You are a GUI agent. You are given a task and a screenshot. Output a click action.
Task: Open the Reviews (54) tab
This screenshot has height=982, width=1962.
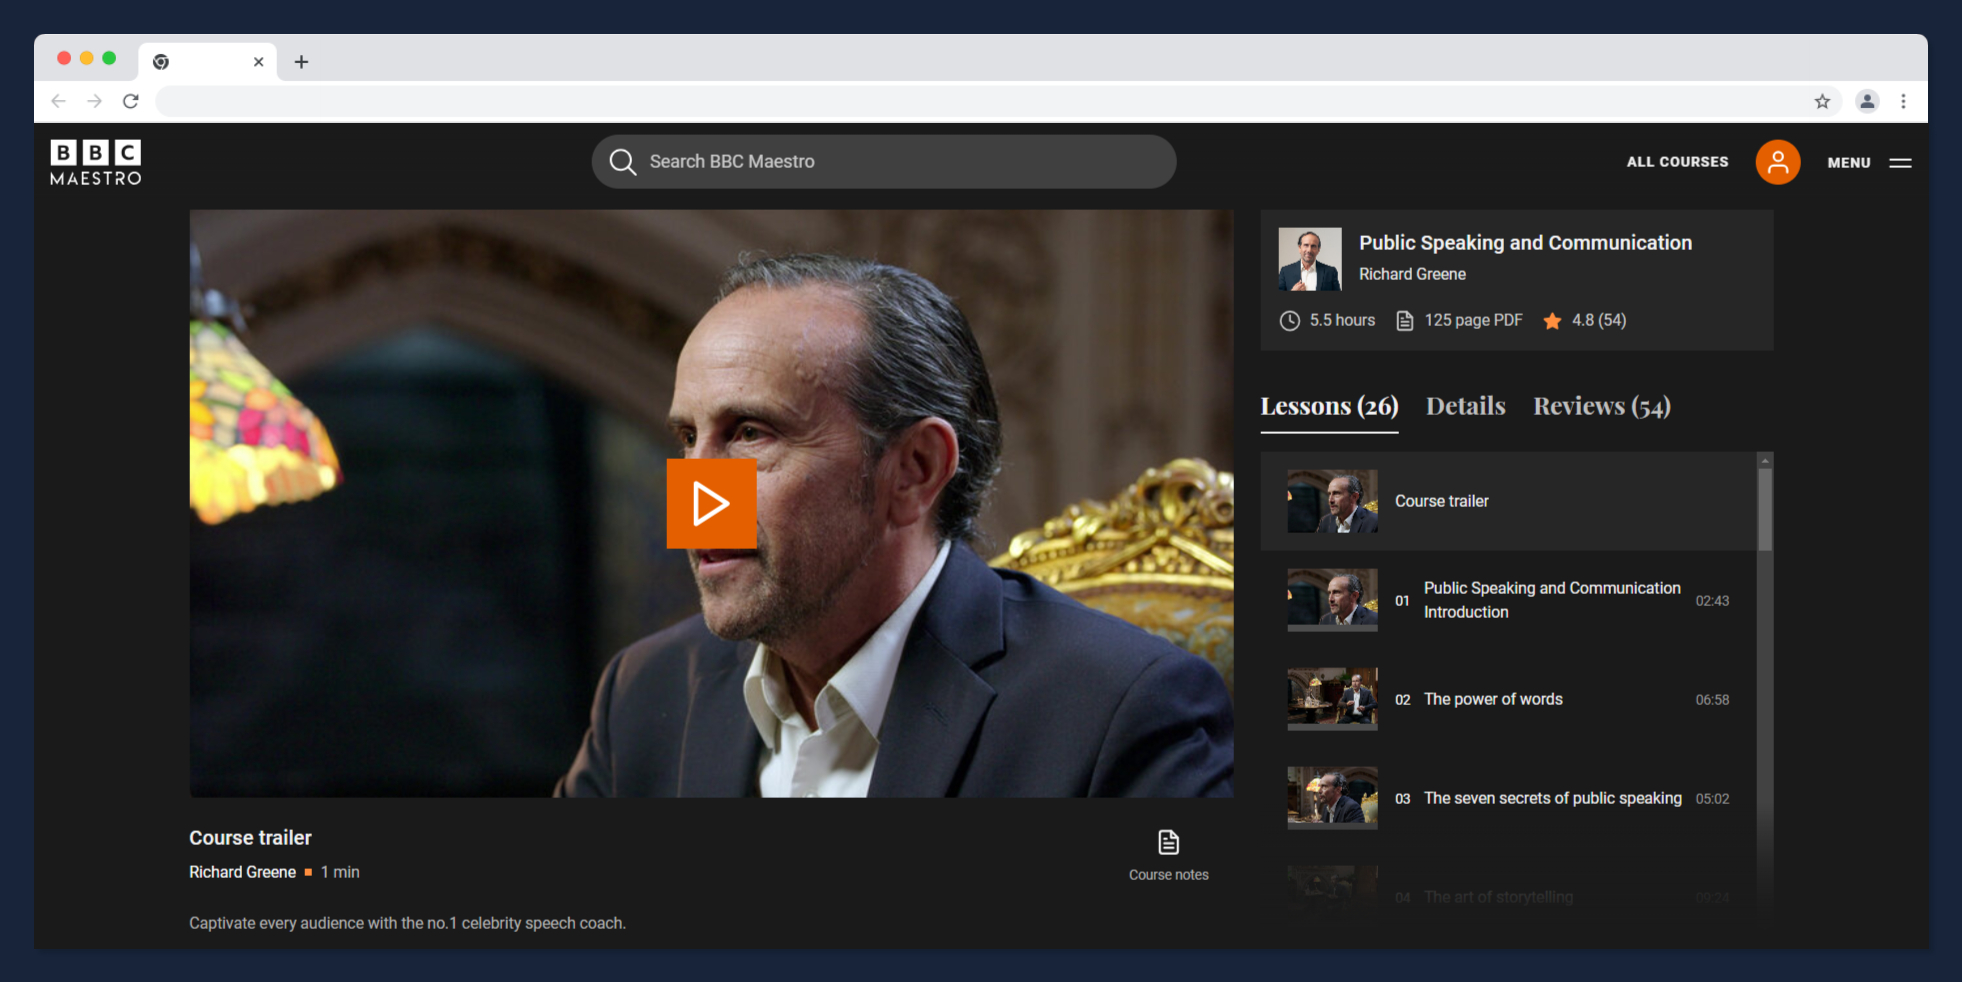(x=1601, y=406)
